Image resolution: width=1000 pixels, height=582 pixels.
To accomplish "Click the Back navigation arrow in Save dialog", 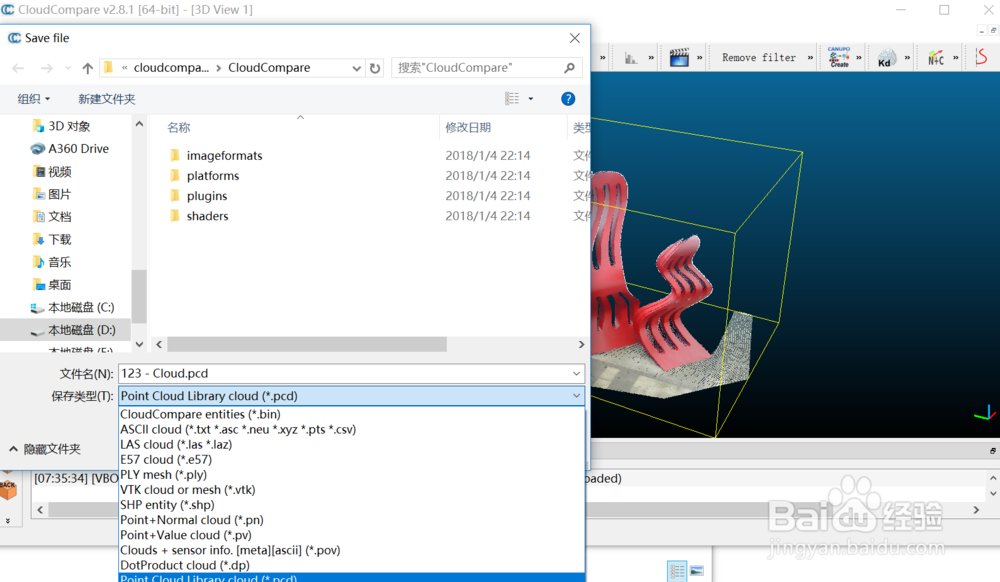I will [18, 68].
